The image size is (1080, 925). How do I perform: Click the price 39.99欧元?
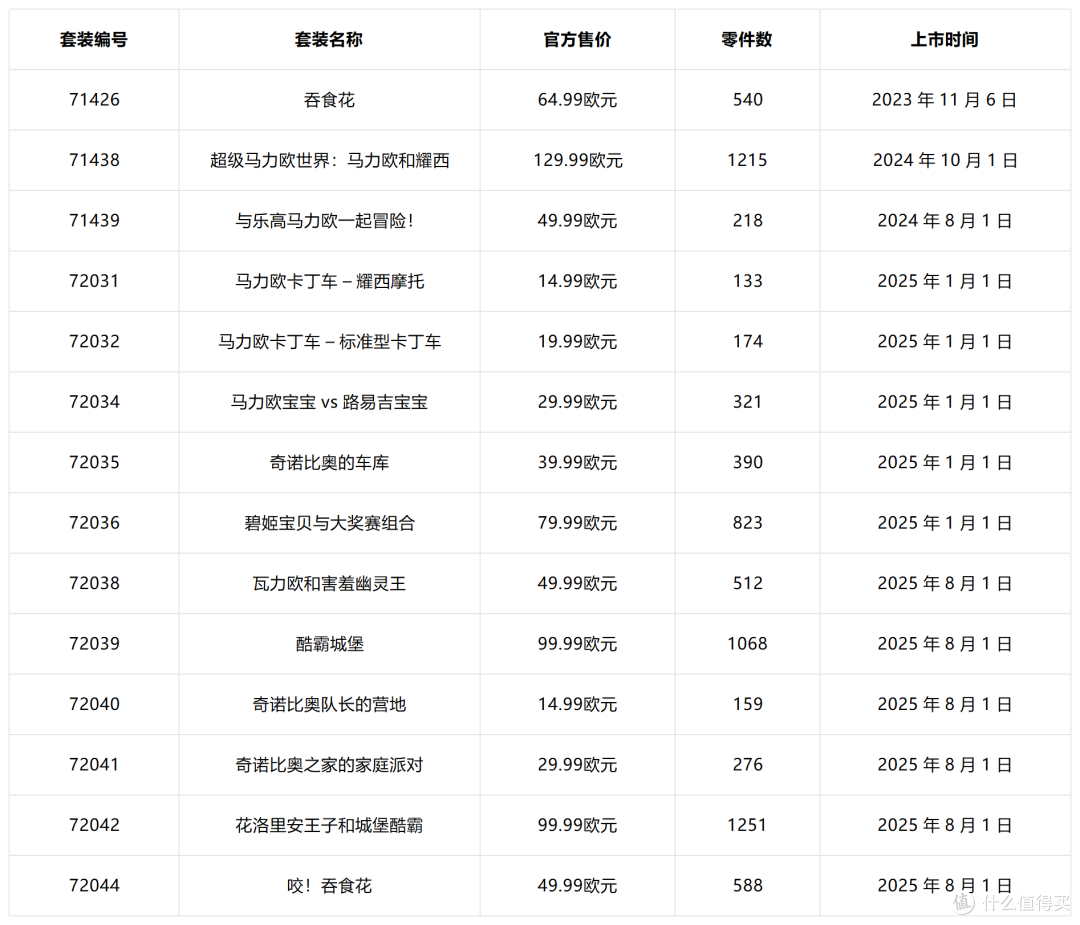pyautogui.click(x=577, y=463)
